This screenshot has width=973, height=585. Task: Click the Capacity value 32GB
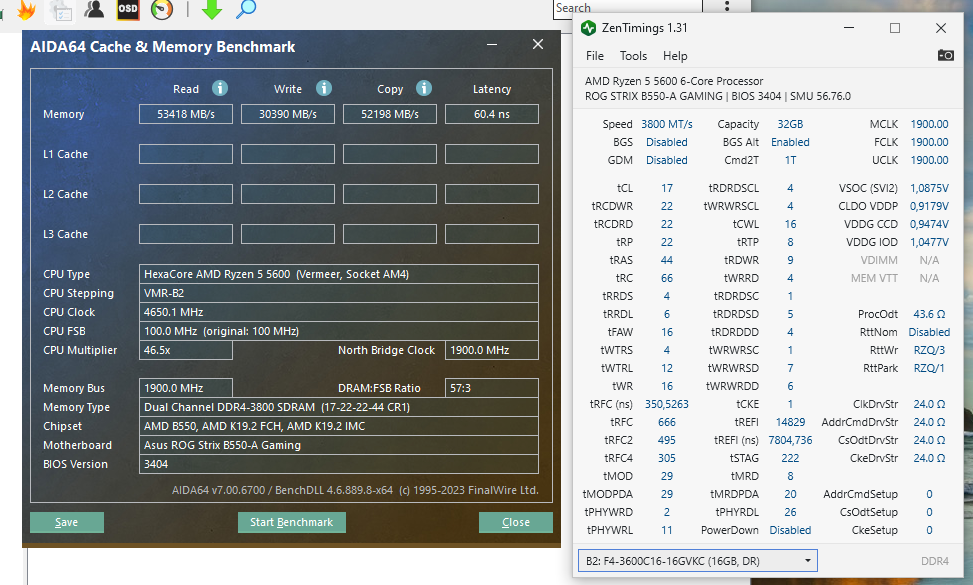click(x=790, y=124)
